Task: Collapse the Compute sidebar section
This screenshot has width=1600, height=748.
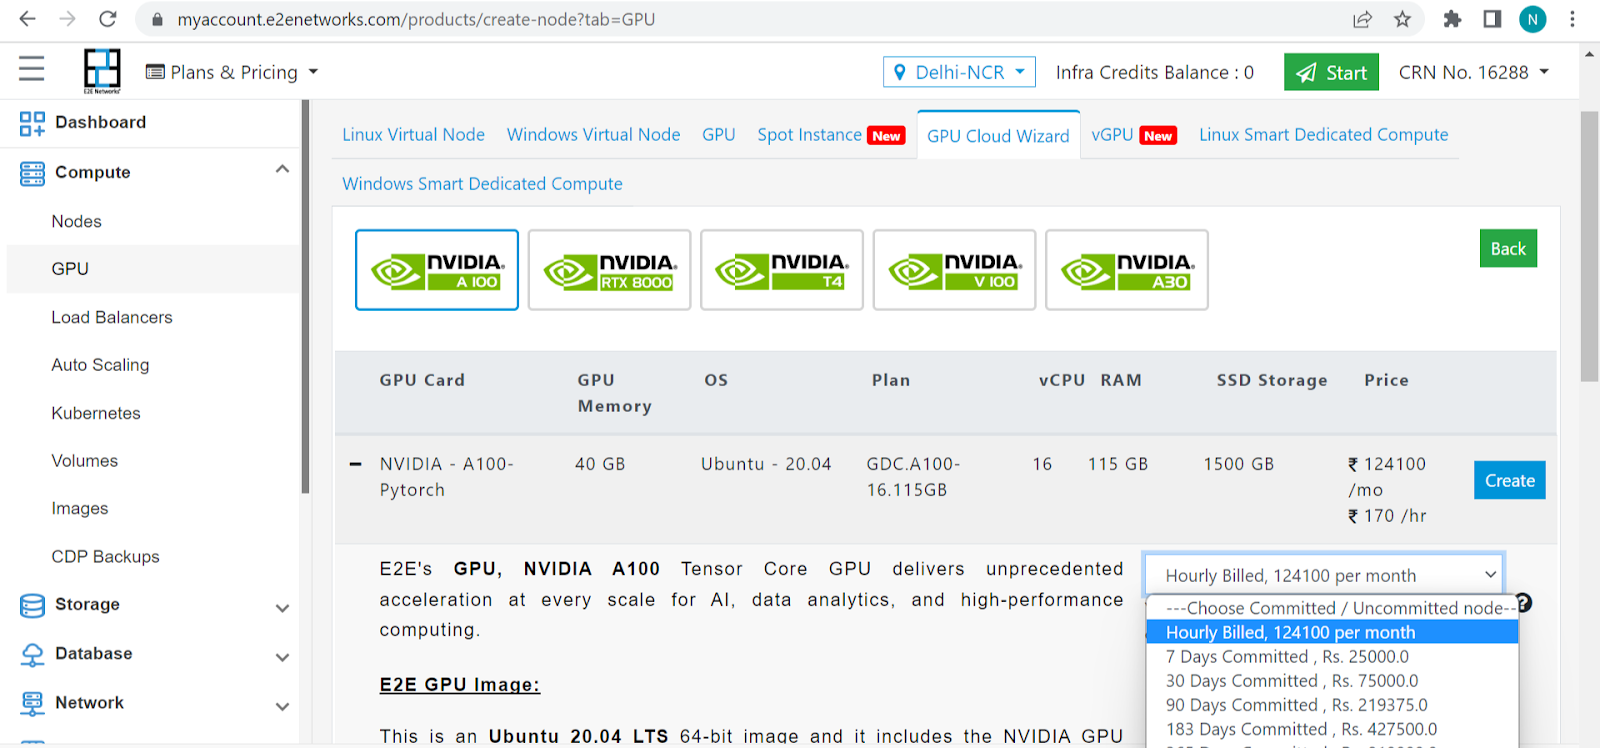Action: coord(282,169)
